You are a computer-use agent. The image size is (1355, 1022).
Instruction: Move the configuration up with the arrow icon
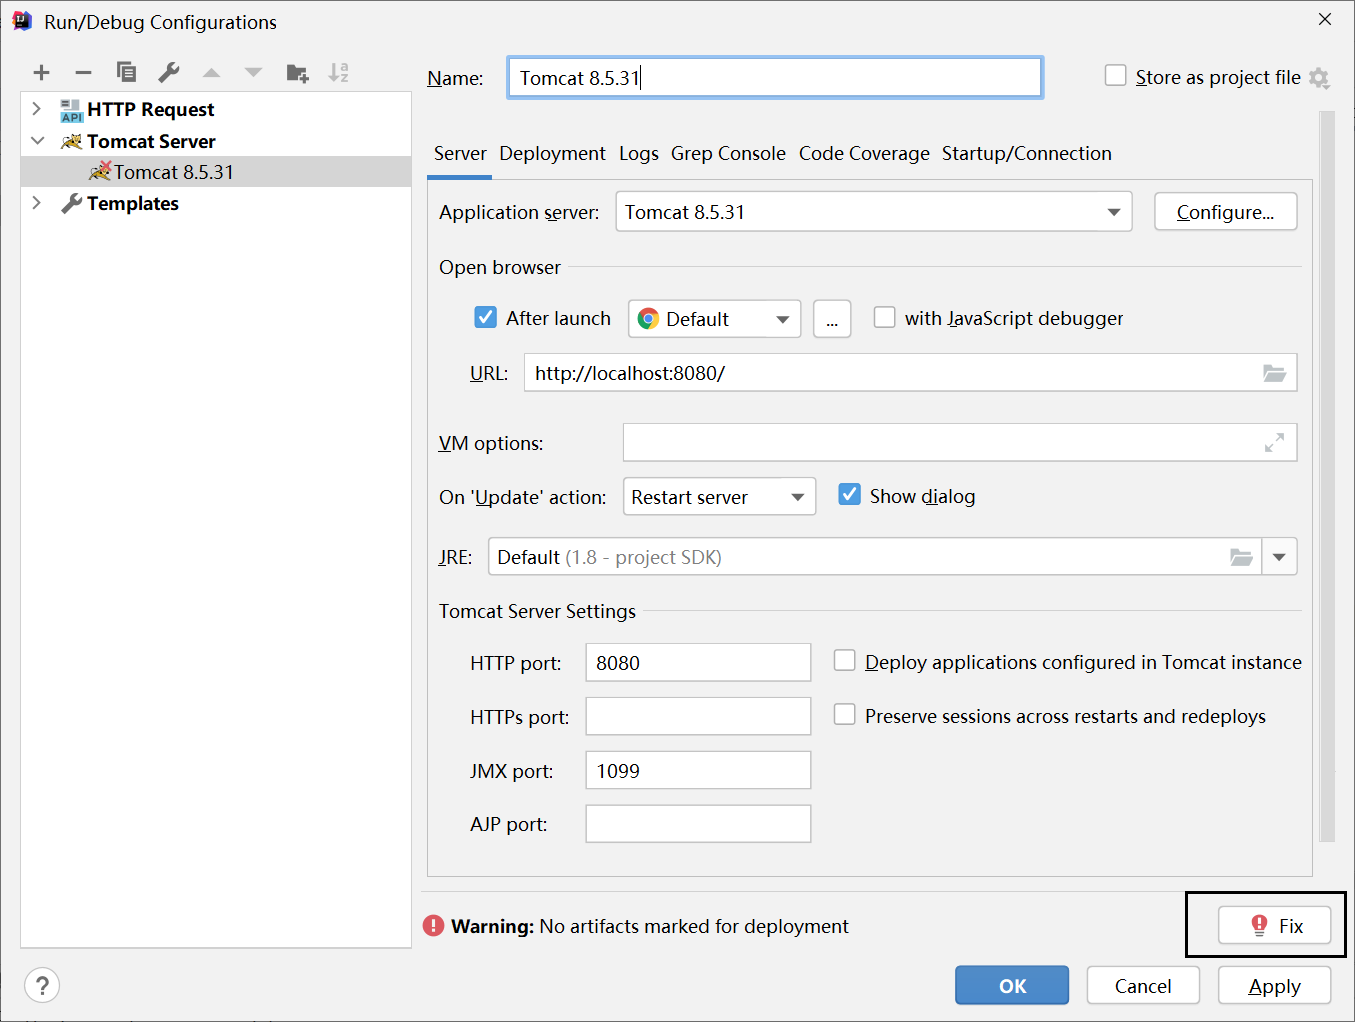click(x=211, y=72)
